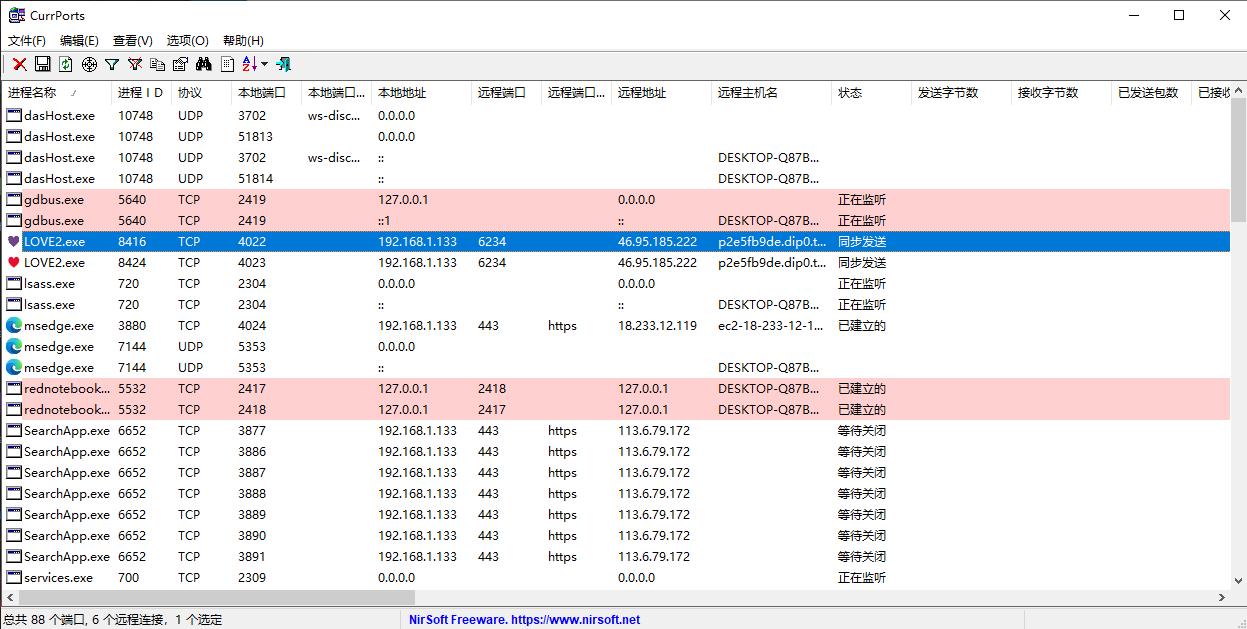Viewport: 1247px width, 629px height.
Task: Click the exit door toolbar icon
Action: click(283, 64)
